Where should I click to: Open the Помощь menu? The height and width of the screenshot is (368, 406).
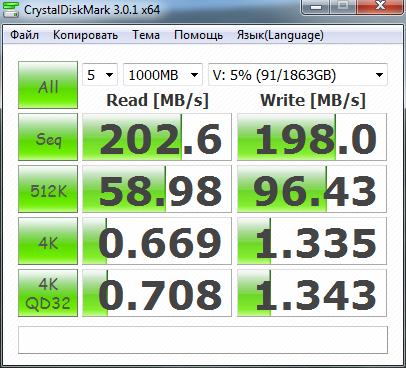tap(198, 35)
